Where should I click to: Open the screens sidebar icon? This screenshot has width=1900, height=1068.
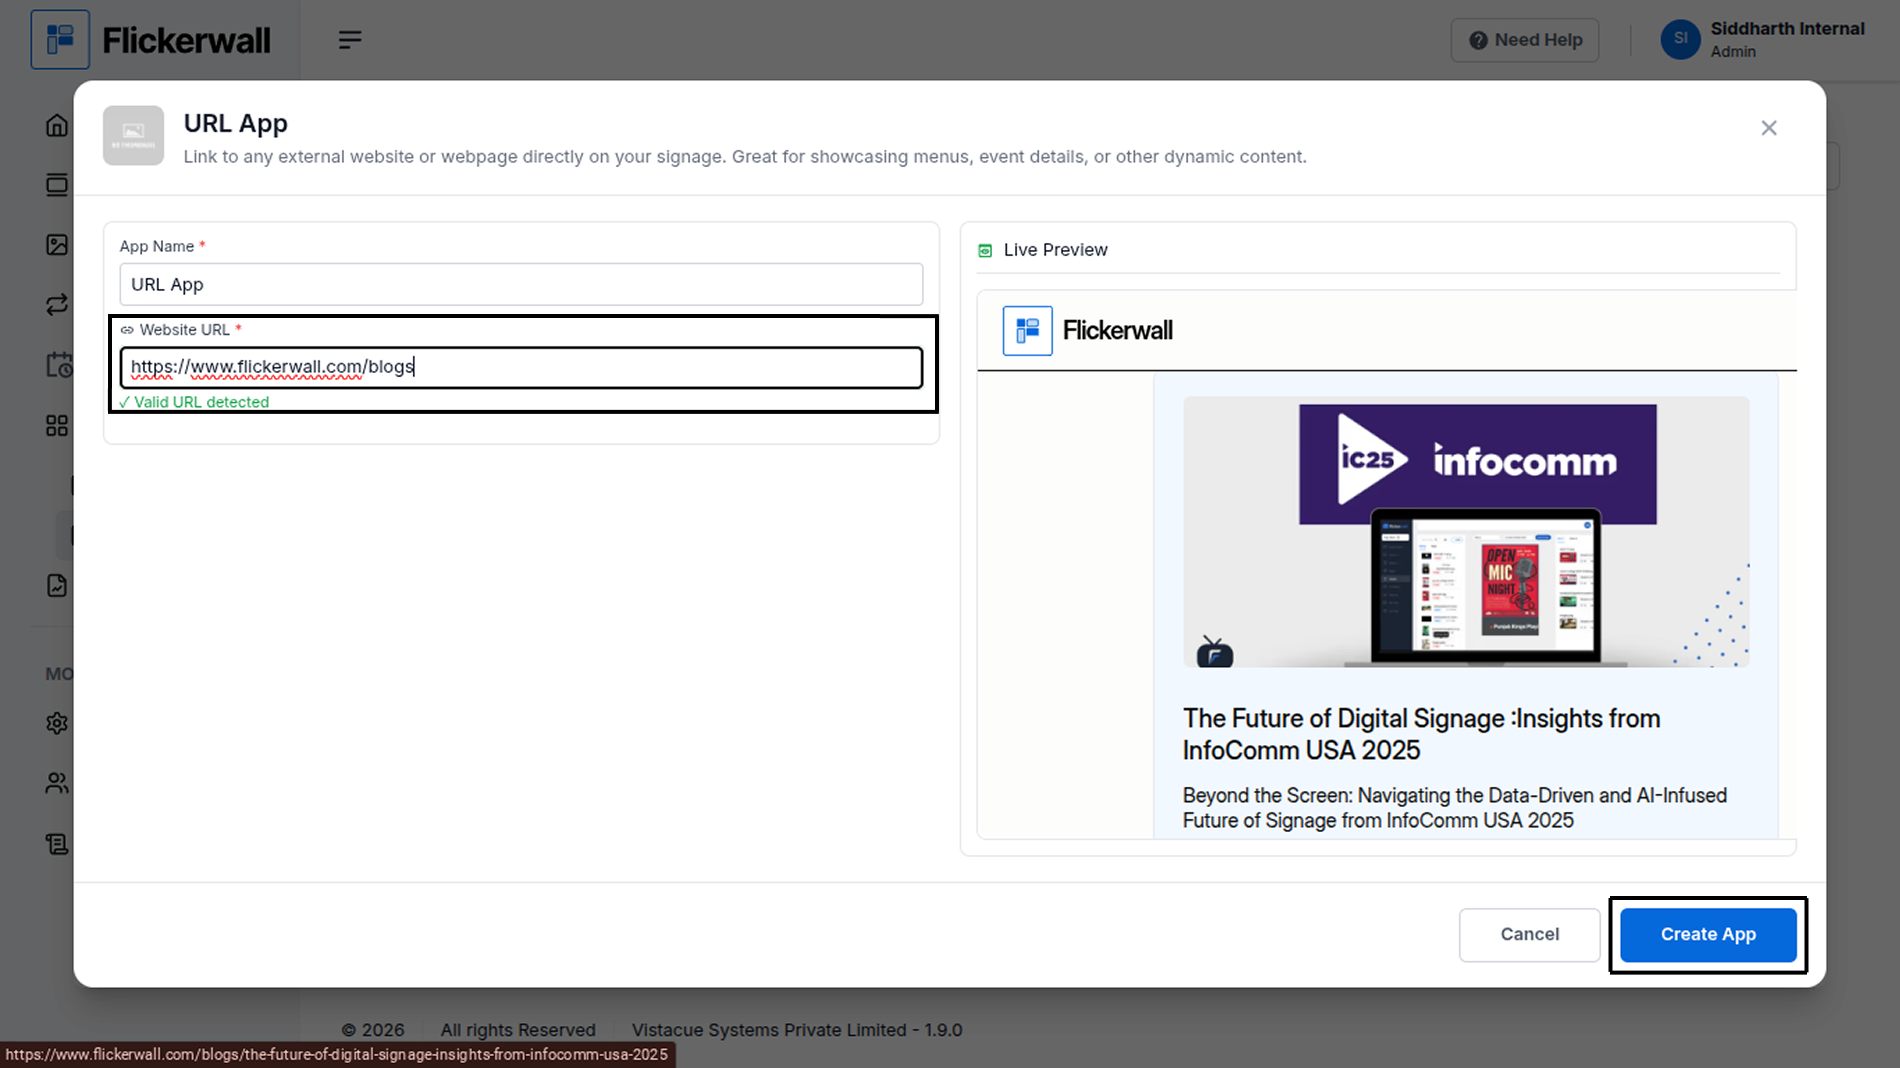[57, 185]
